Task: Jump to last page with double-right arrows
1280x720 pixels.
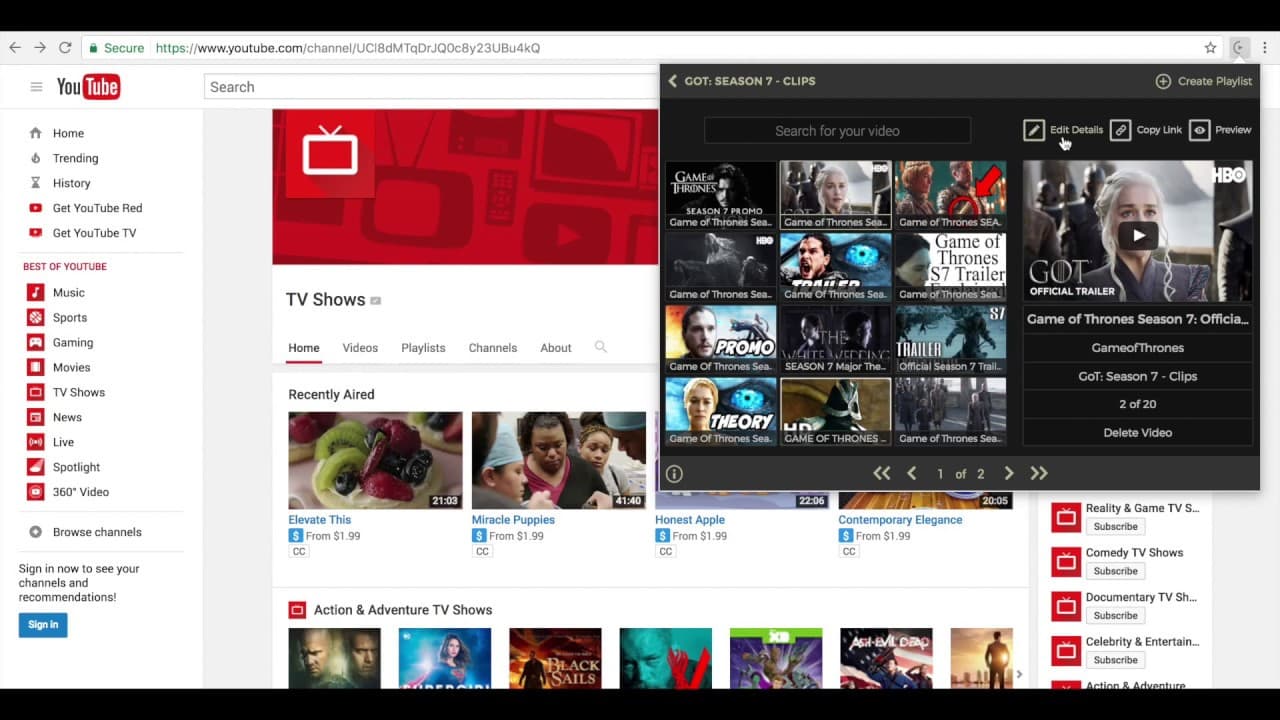Action: point(1039,474)
